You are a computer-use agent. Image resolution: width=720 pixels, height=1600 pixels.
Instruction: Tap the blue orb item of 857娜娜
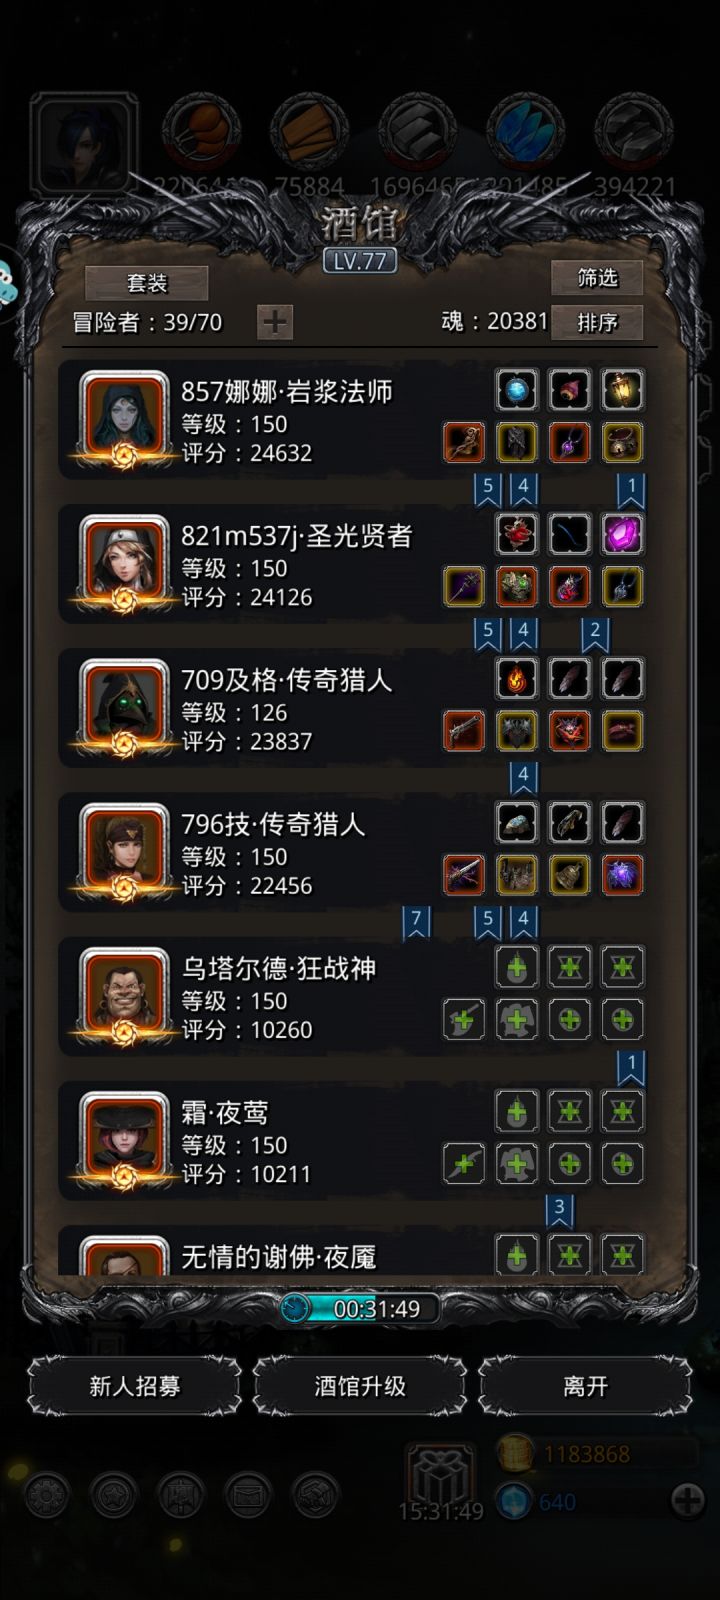click(517, 390)
